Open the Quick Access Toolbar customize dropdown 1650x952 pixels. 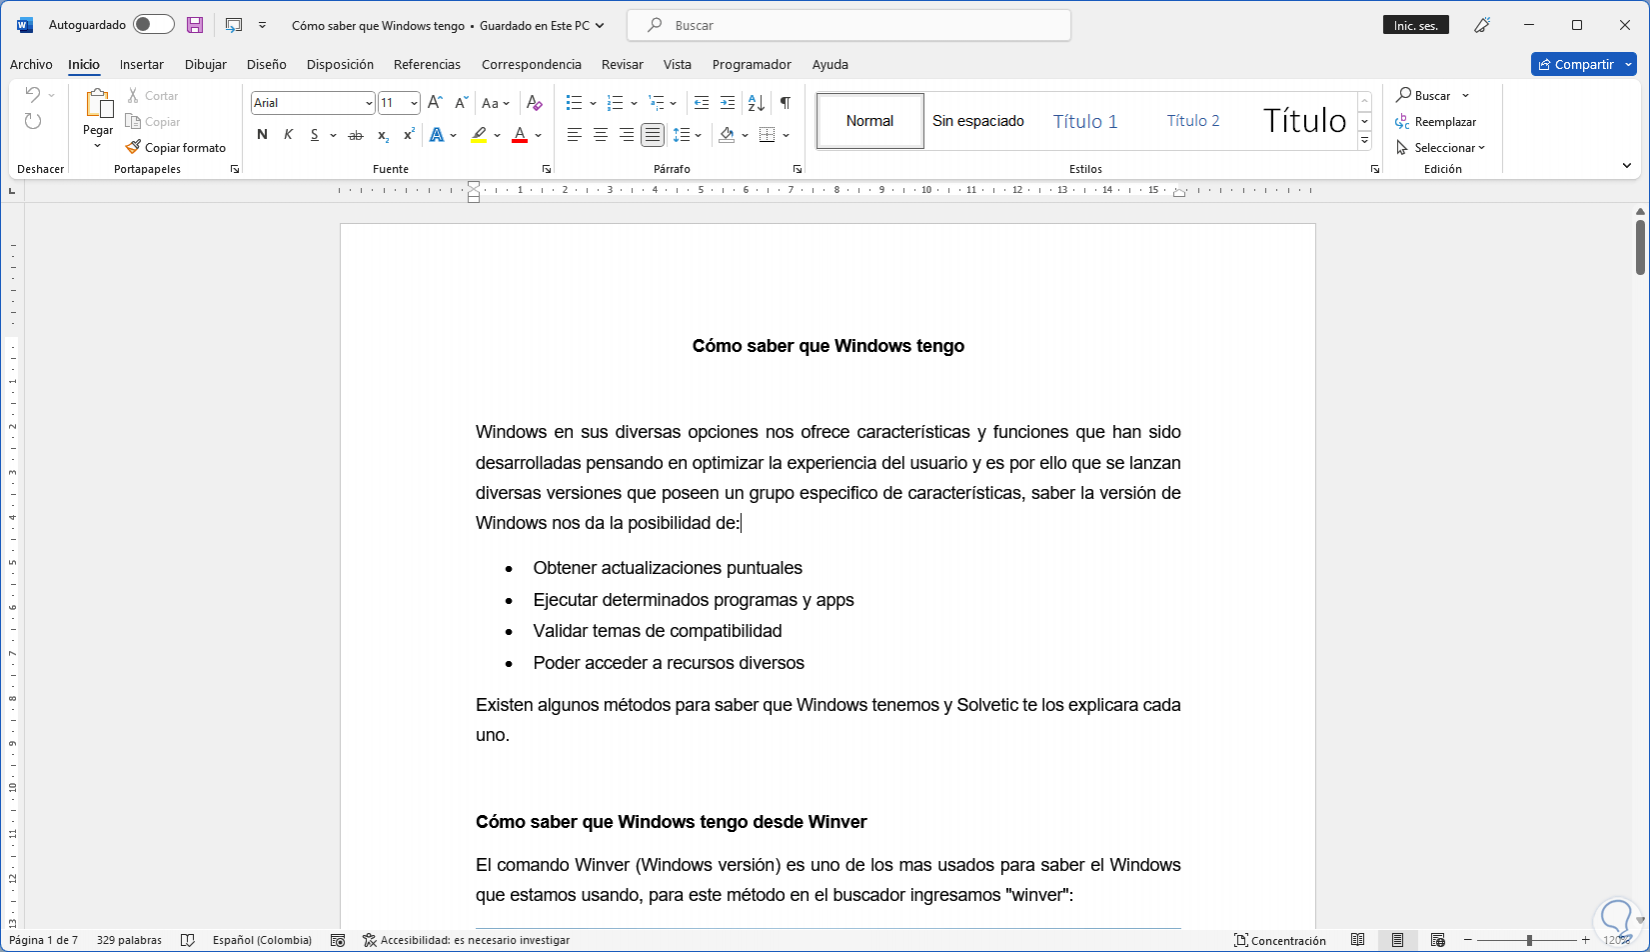click(x=263, y=25)
